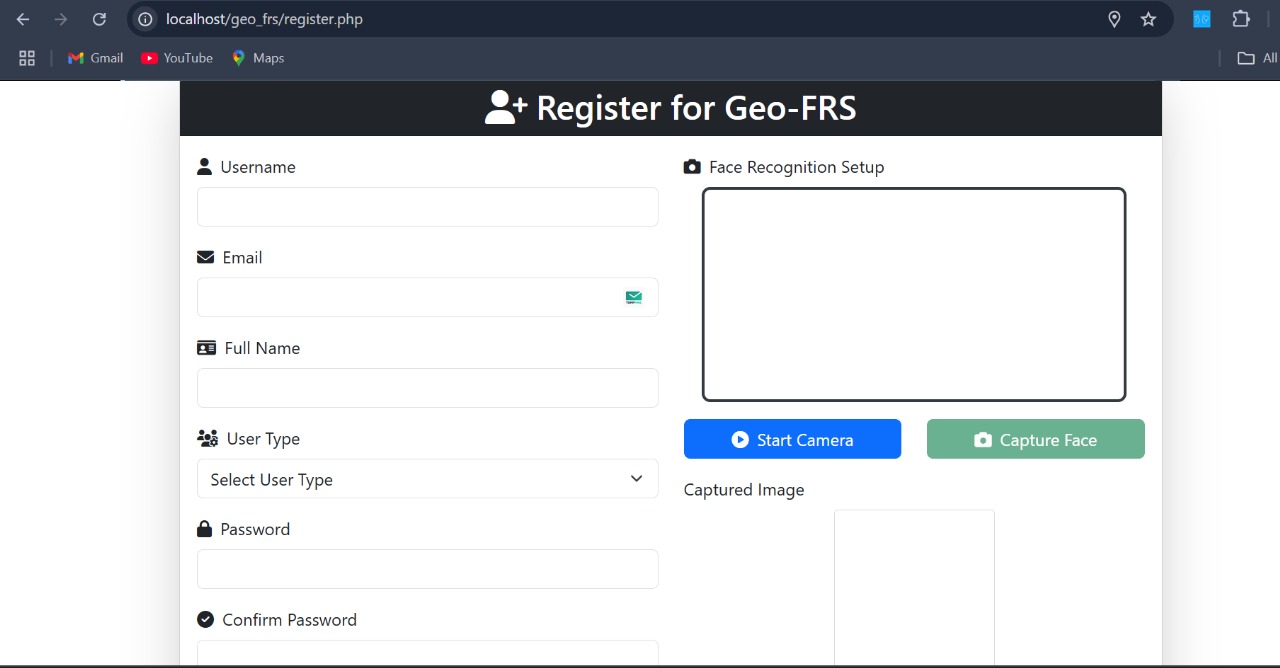Viewport: 1280px width, 668px height.
Task: Click the camera icon on Capture Face button
Action: 983,439
